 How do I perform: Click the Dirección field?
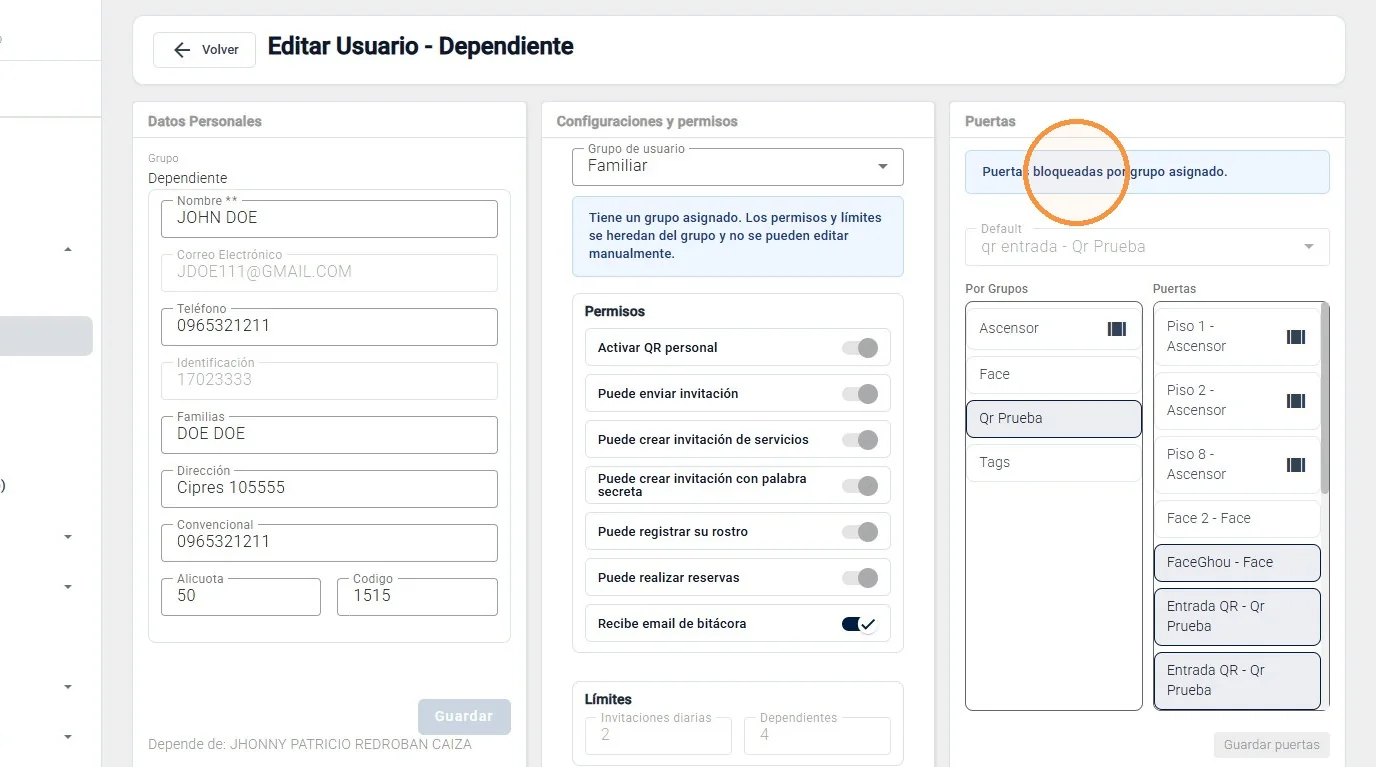point(329,489)
